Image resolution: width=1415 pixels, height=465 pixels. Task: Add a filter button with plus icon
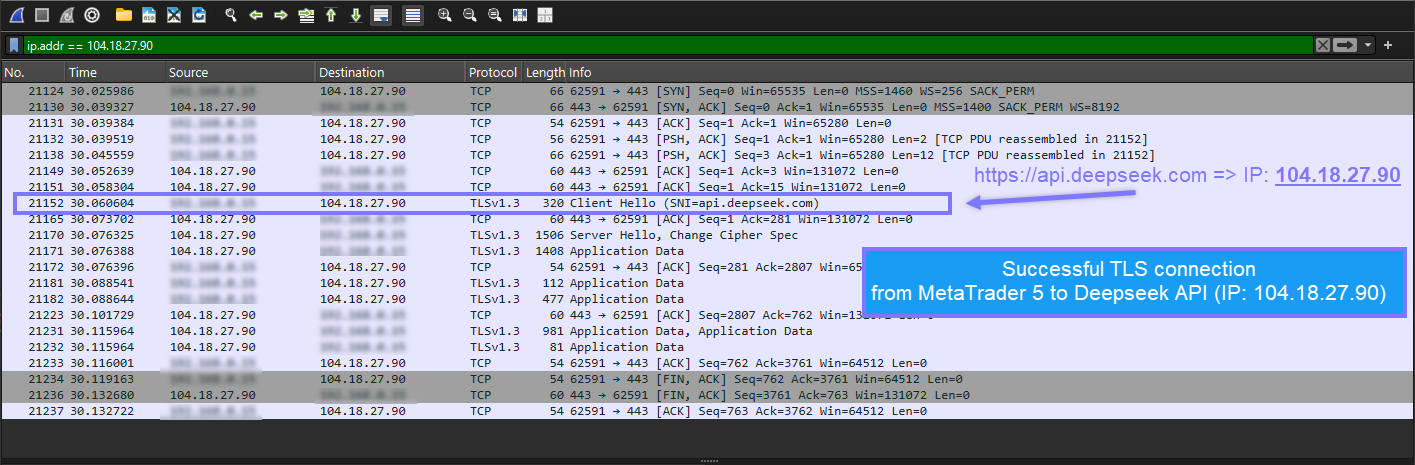pos(1388,45)
